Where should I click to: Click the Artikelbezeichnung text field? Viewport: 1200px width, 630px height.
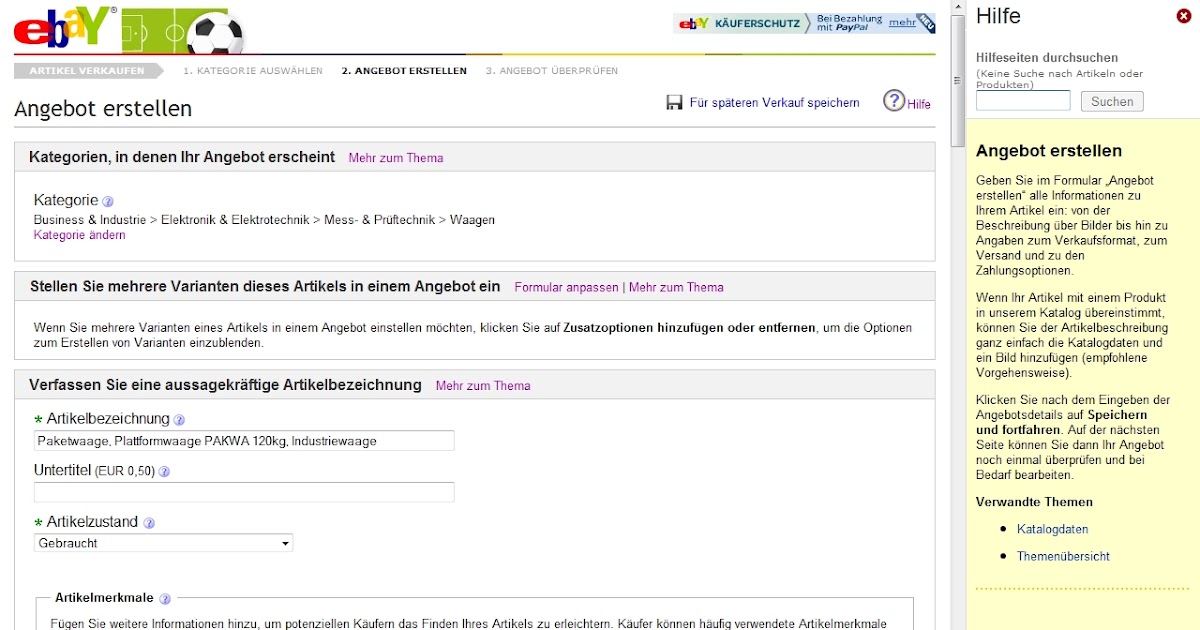coord(244,440)
